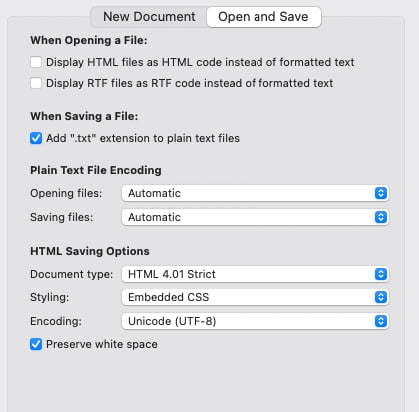Open the Document type dropdown showing HTML 4.01 Strict
The image size is (419, 412).
tap(255, 274)
